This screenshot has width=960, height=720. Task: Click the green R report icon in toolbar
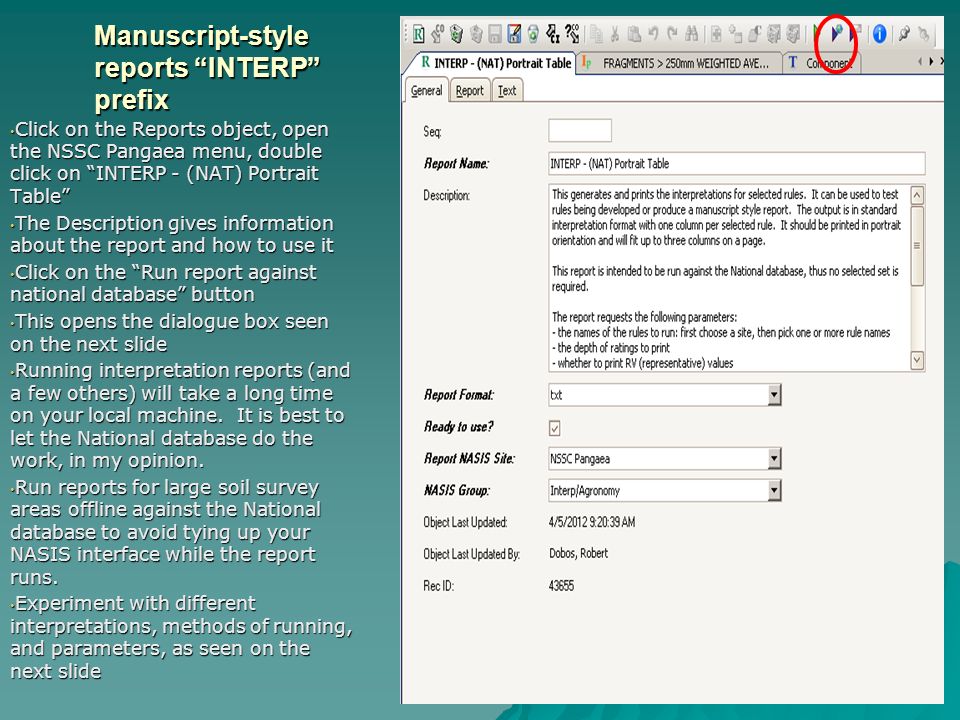419,34
